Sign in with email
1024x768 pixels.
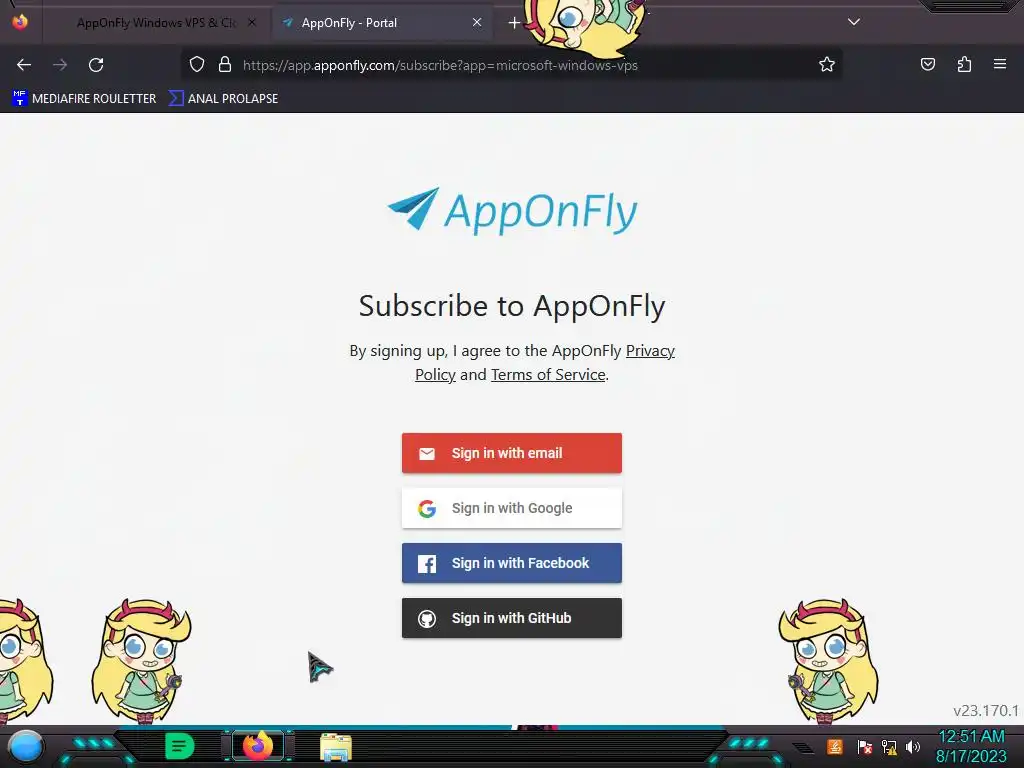[512, 453]
